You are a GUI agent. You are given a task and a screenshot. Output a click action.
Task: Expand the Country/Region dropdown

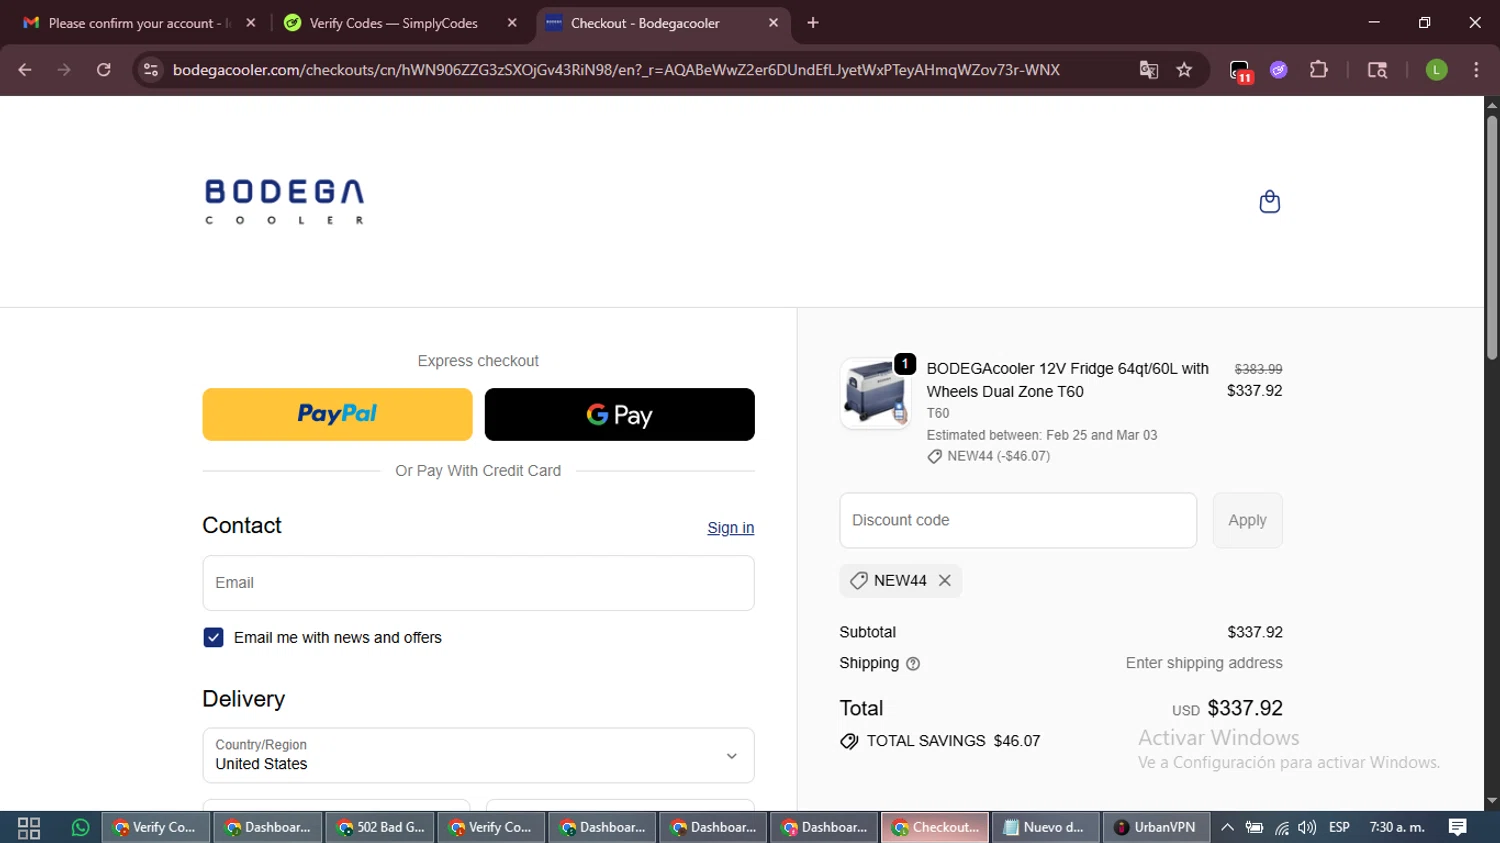click(x=478, y=756)
